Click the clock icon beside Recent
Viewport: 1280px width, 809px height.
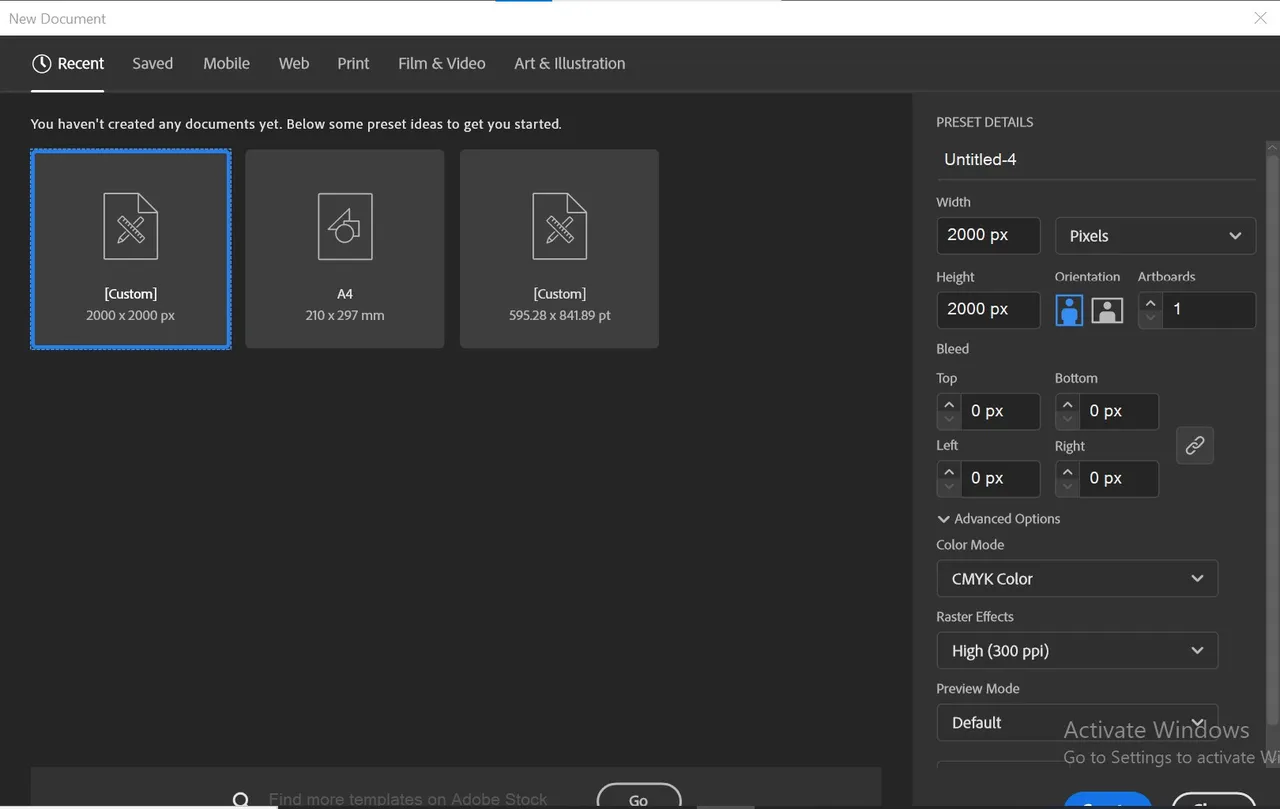click(x=41, y=63)
